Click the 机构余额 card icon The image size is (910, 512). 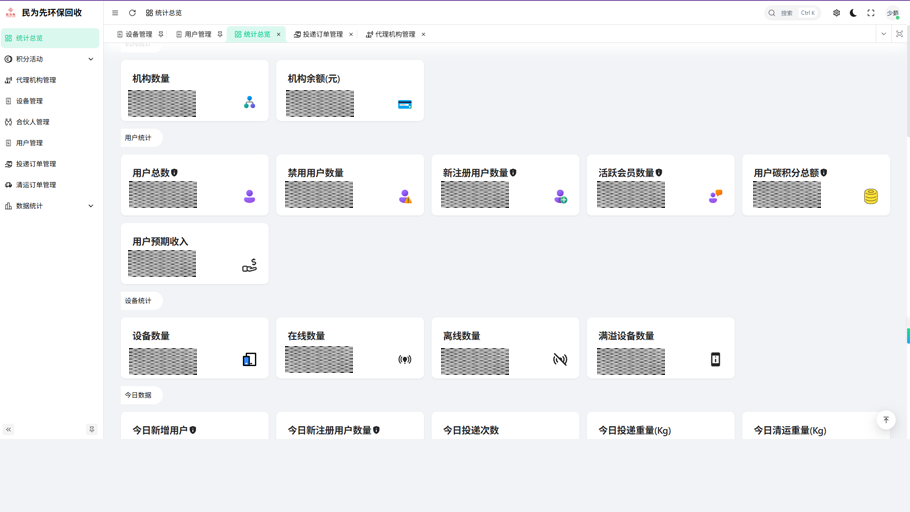click(x=405, y=104)
